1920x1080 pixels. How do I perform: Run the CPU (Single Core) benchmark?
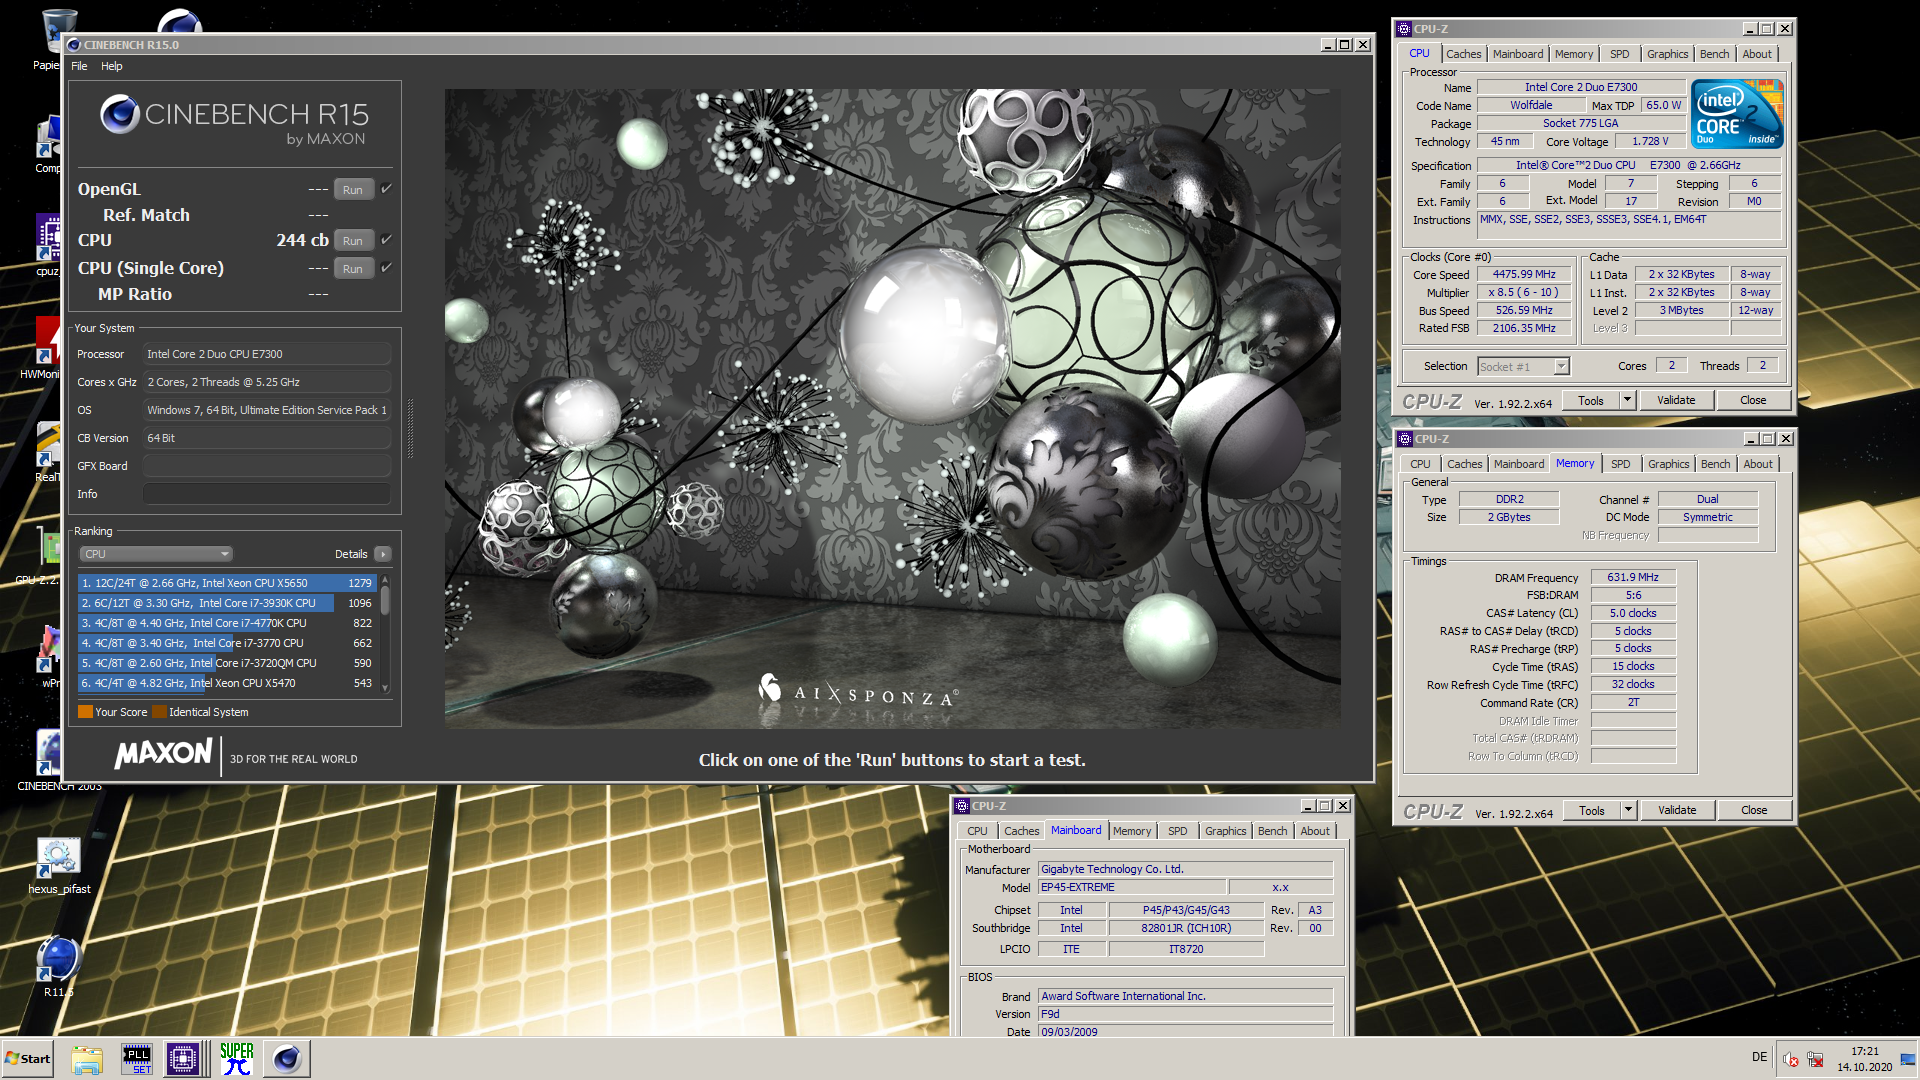(x=353, y=269)
